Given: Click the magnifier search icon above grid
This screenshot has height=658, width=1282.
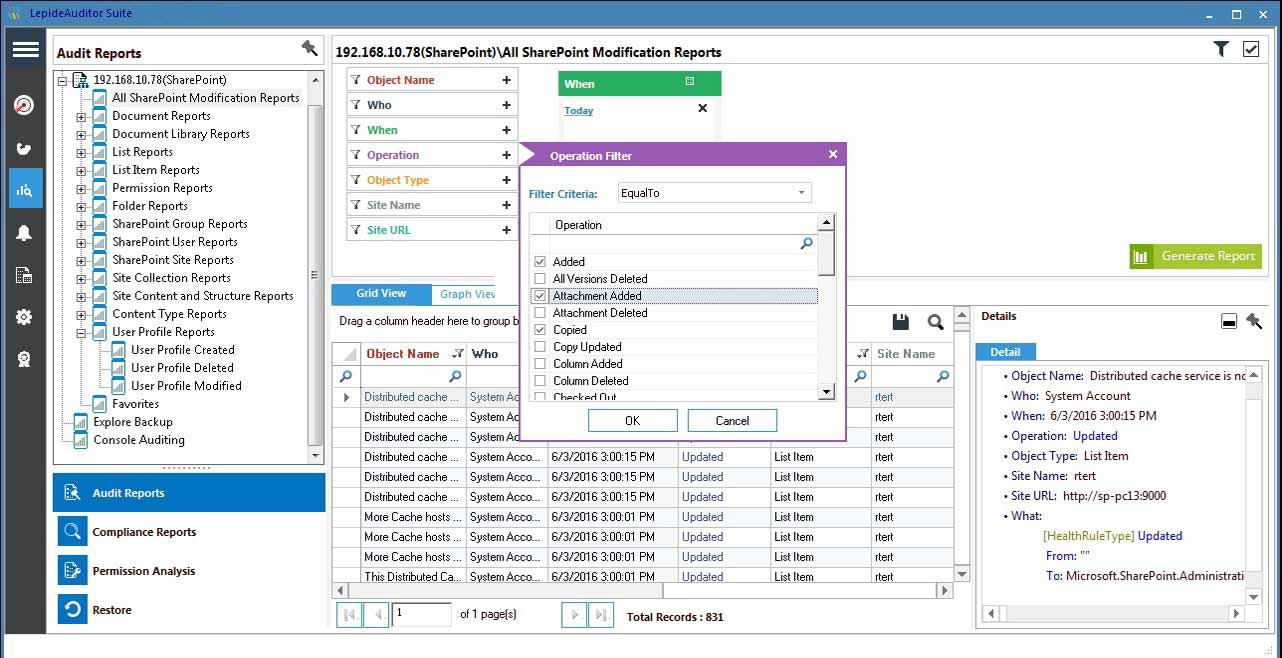Looking at the screenshot, I should click(x=935, y=322).
